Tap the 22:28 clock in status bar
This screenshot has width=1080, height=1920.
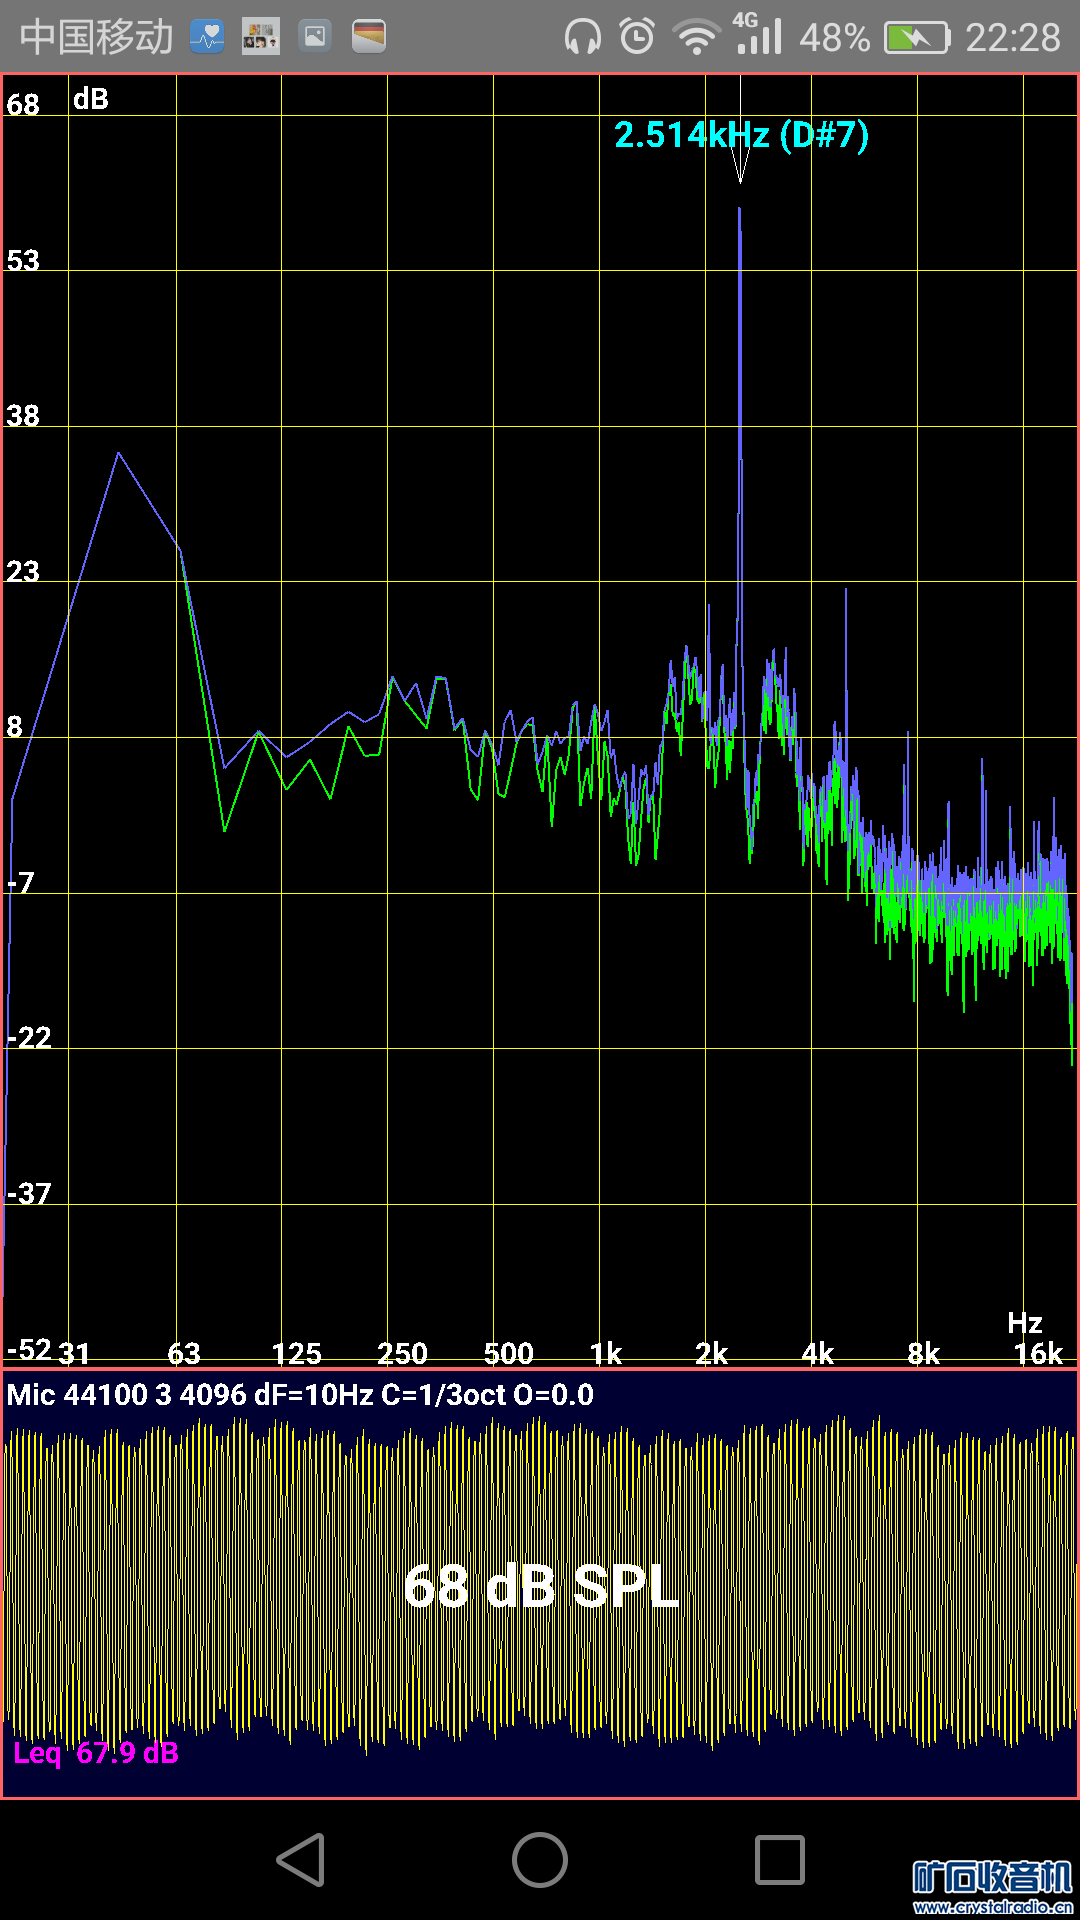[x=1012, y=38]
